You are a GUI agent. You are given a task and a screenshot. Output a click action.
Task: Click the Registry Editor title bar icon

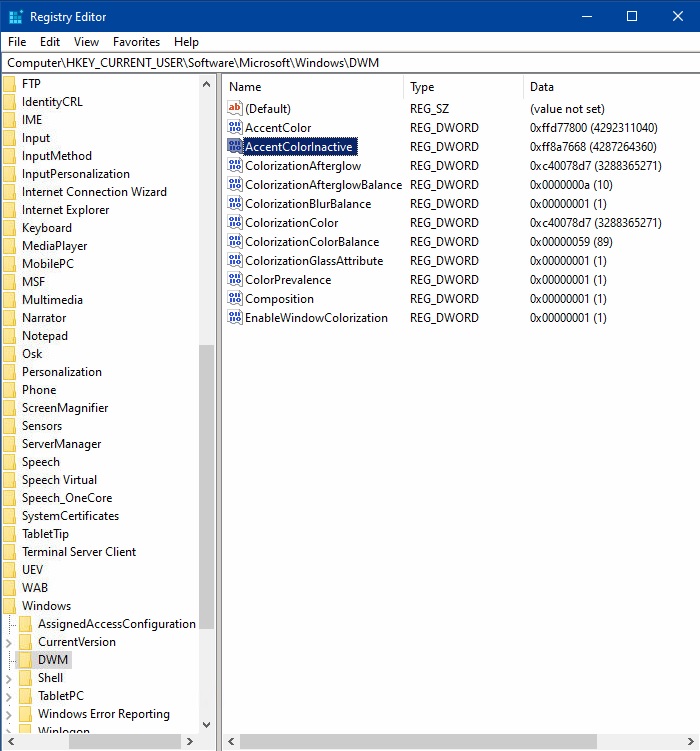tap(16, 17)
